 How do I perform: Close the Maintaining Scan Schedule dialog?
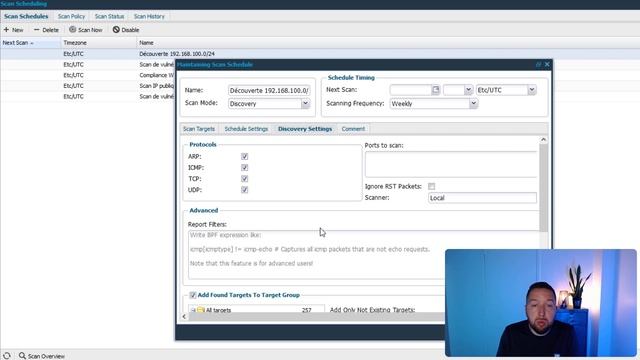pos(547,64)
